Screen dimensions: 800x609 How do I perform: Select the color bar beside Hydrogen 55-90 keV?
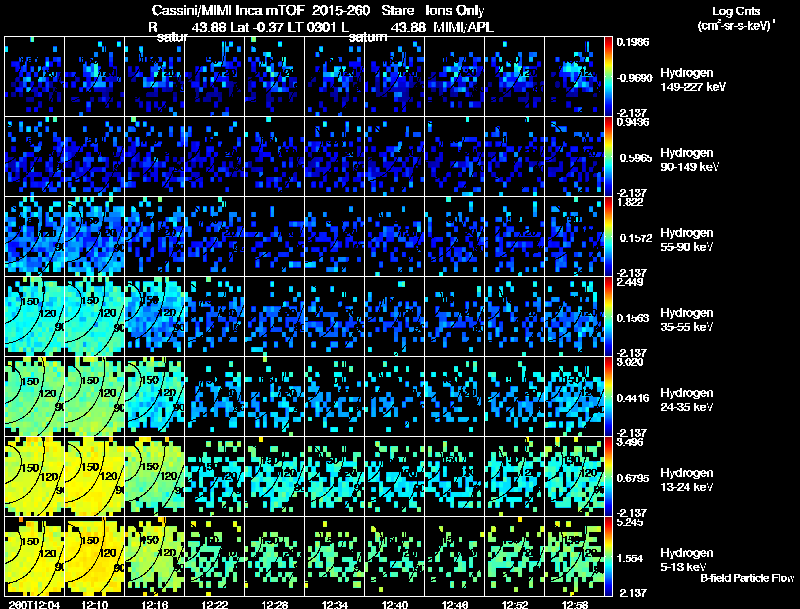tap(608, 237)
